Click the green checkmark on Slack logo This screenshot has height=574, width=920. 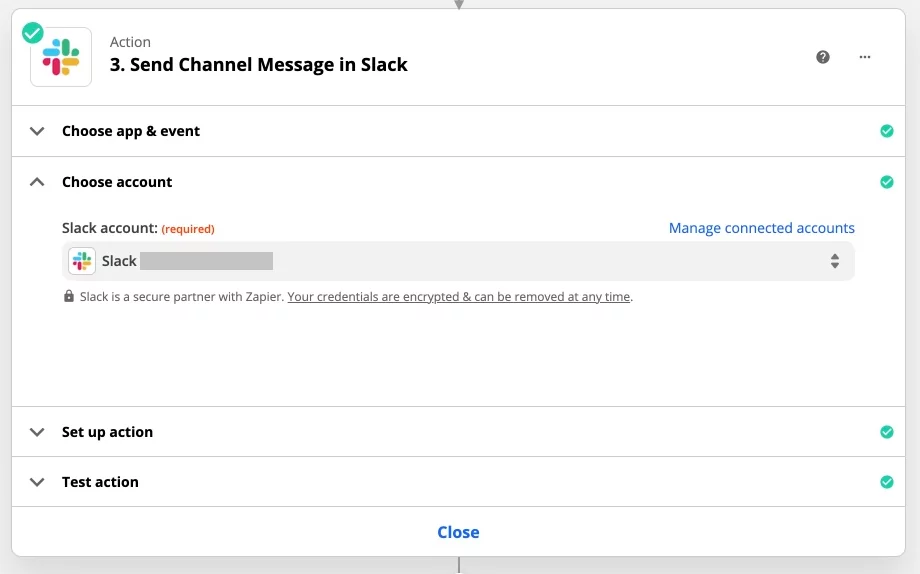point(33,33)
